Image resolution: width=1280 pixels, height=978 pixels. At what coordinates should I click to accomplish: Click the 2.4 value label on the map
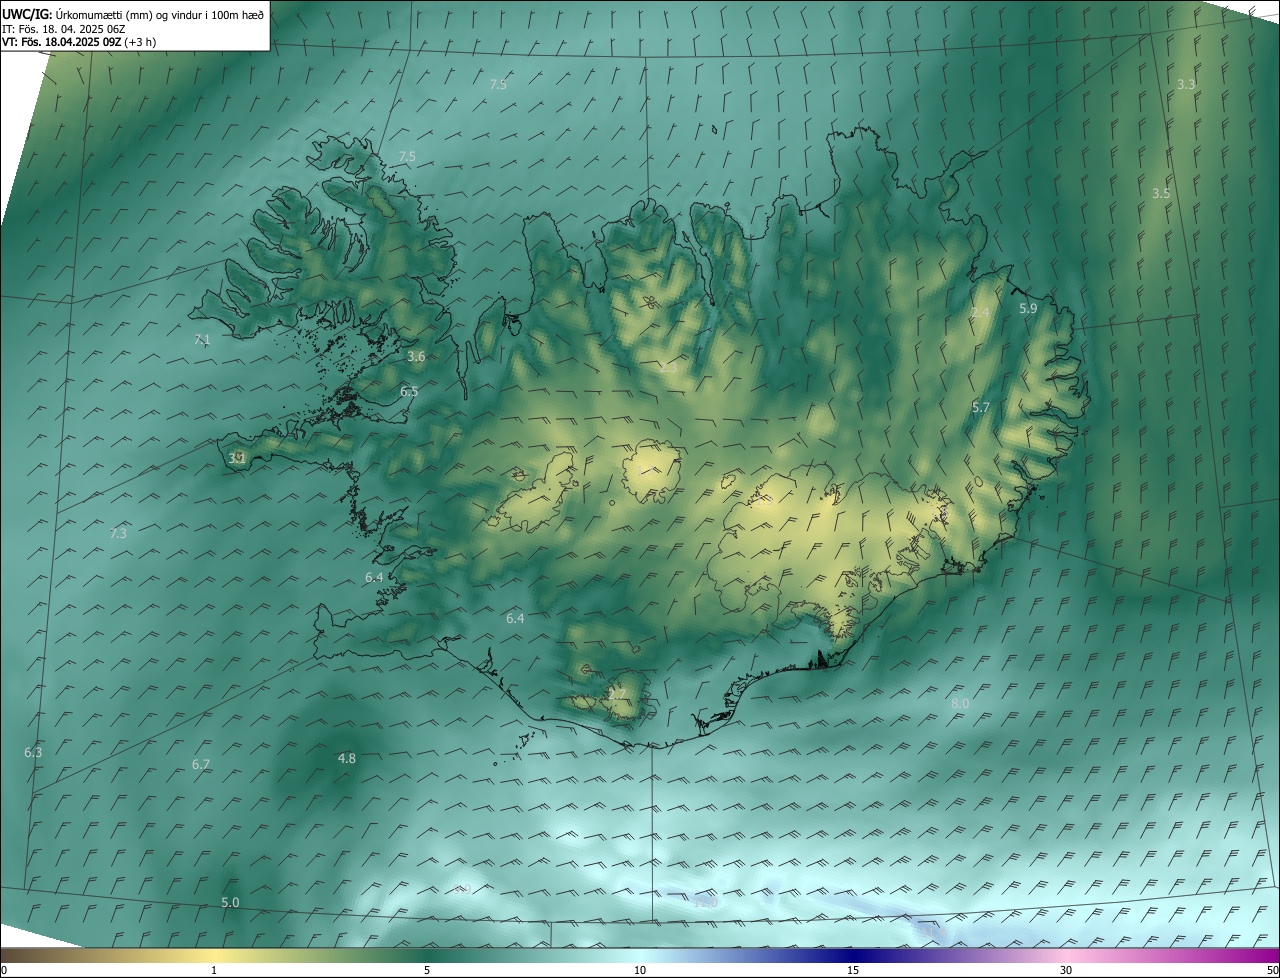tap(981, 313)
